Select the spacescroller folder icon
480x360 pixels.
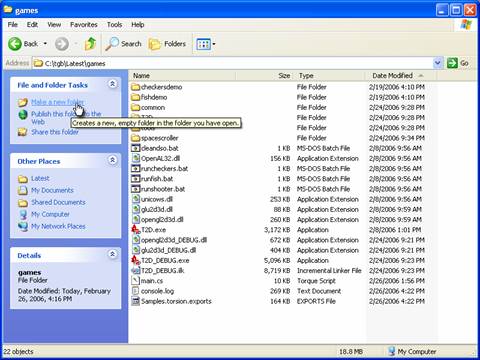click(x=135, y=138)
